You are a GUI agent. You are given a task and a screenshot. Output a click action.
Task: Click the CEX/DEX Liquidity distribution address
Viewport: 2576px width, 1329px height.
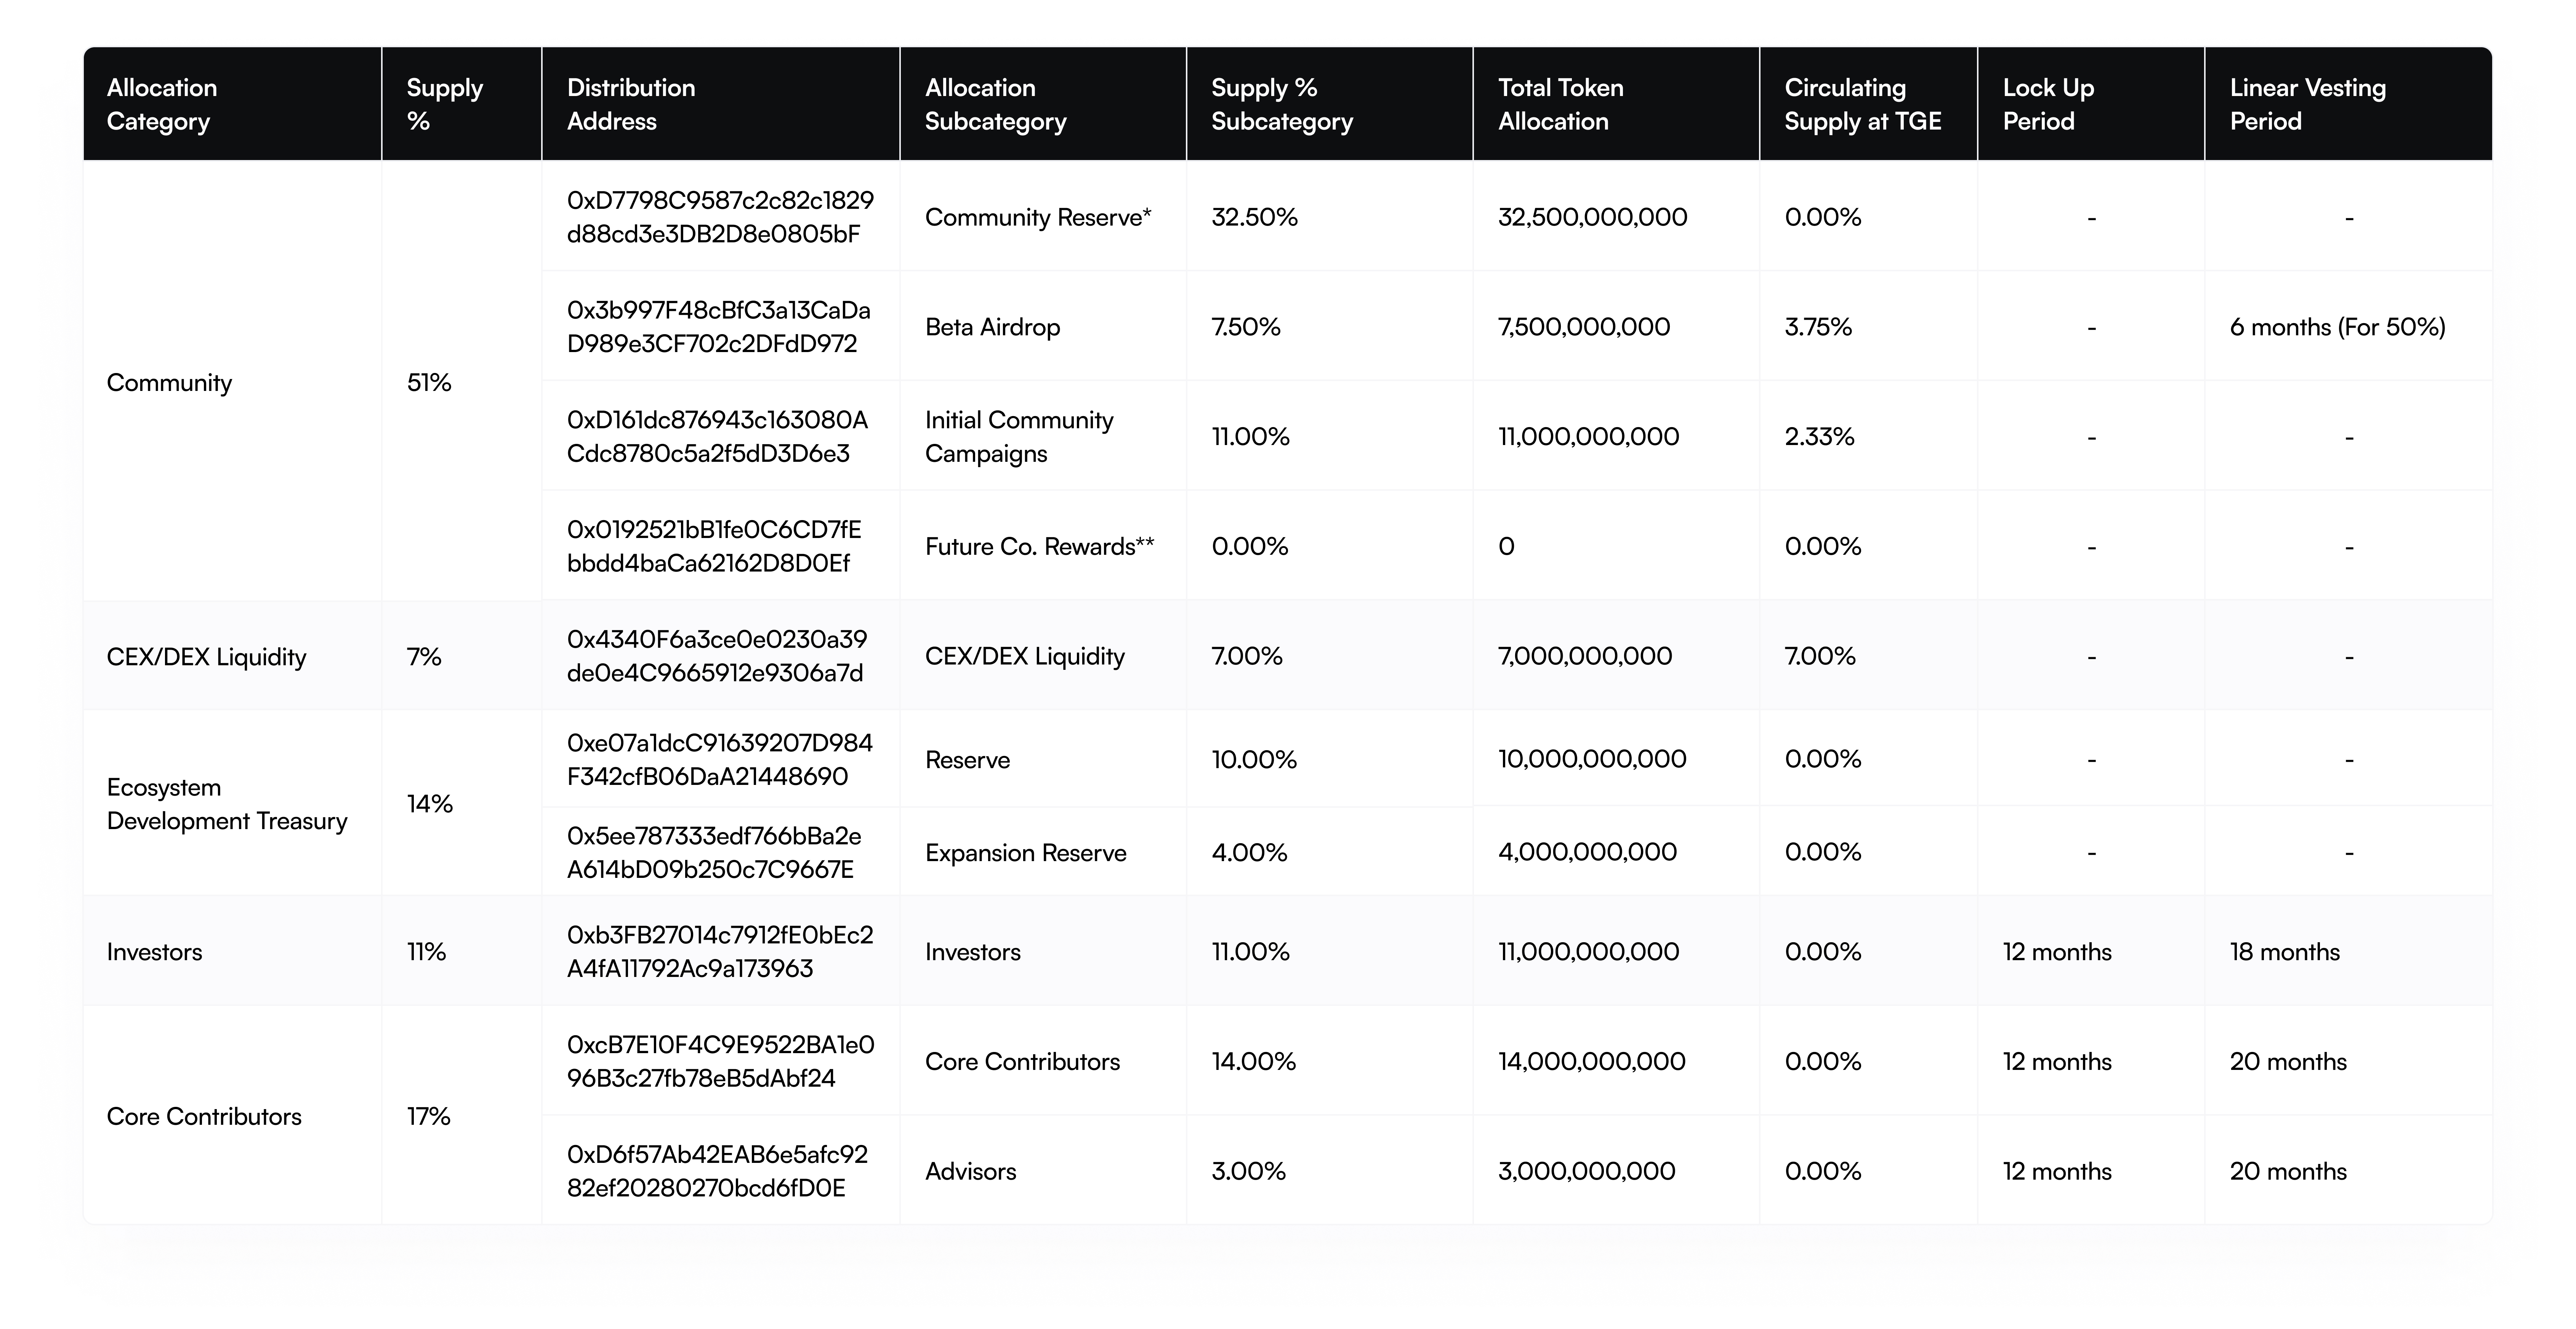[716, 656]
